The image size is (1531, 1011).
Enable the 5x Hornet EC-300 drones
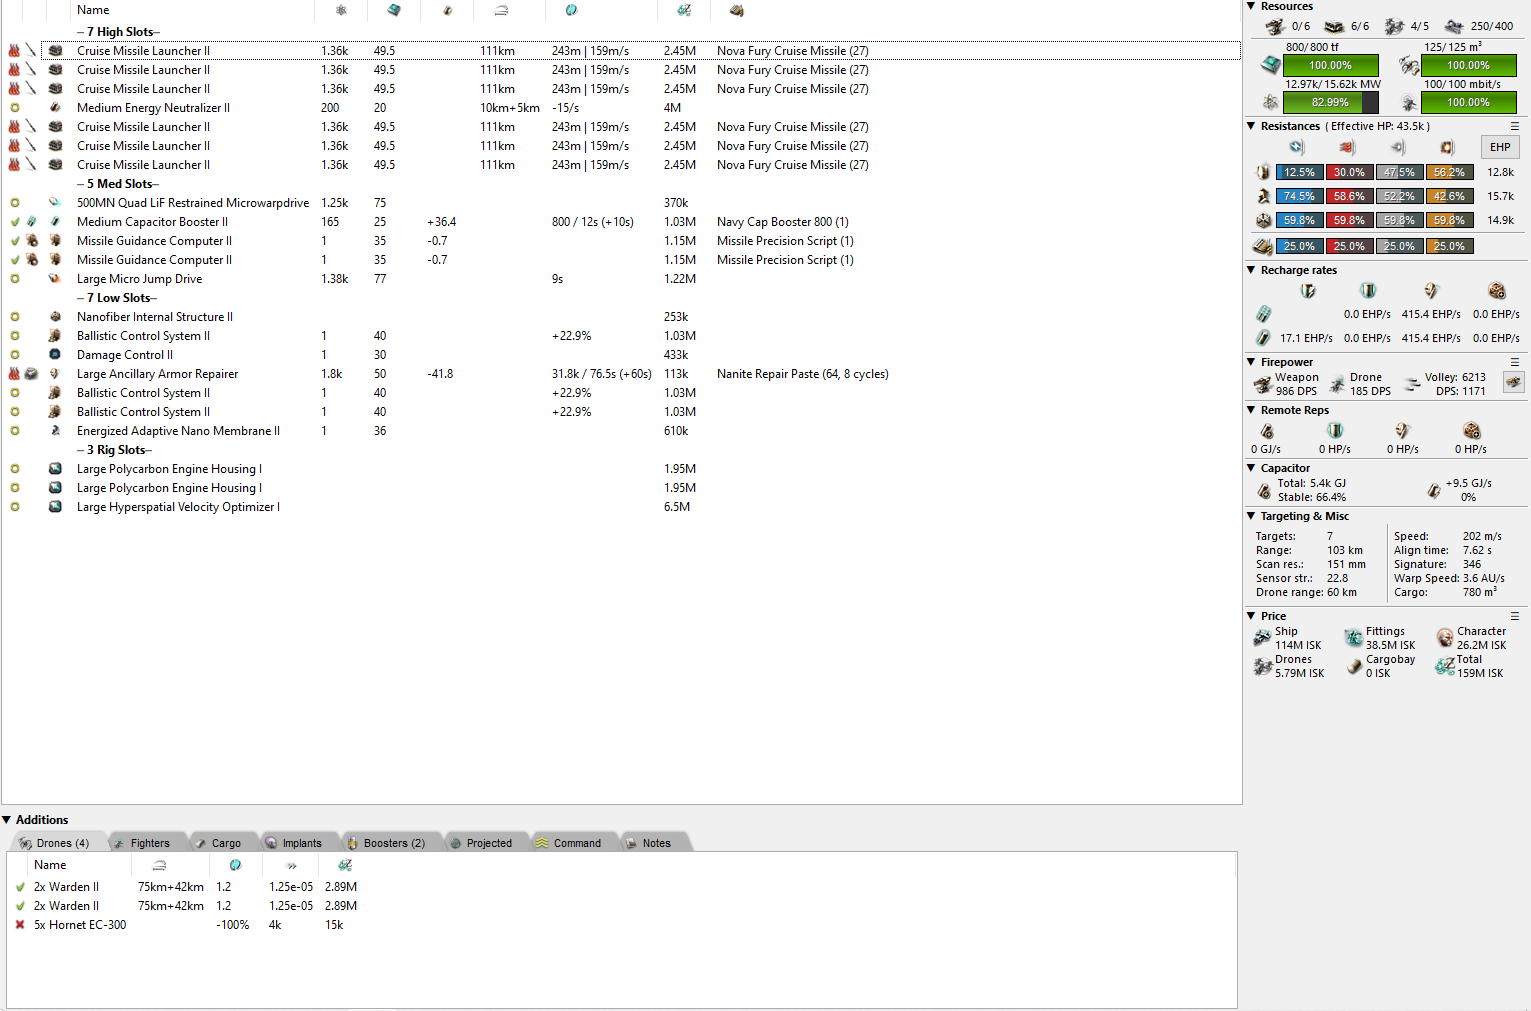20,925
